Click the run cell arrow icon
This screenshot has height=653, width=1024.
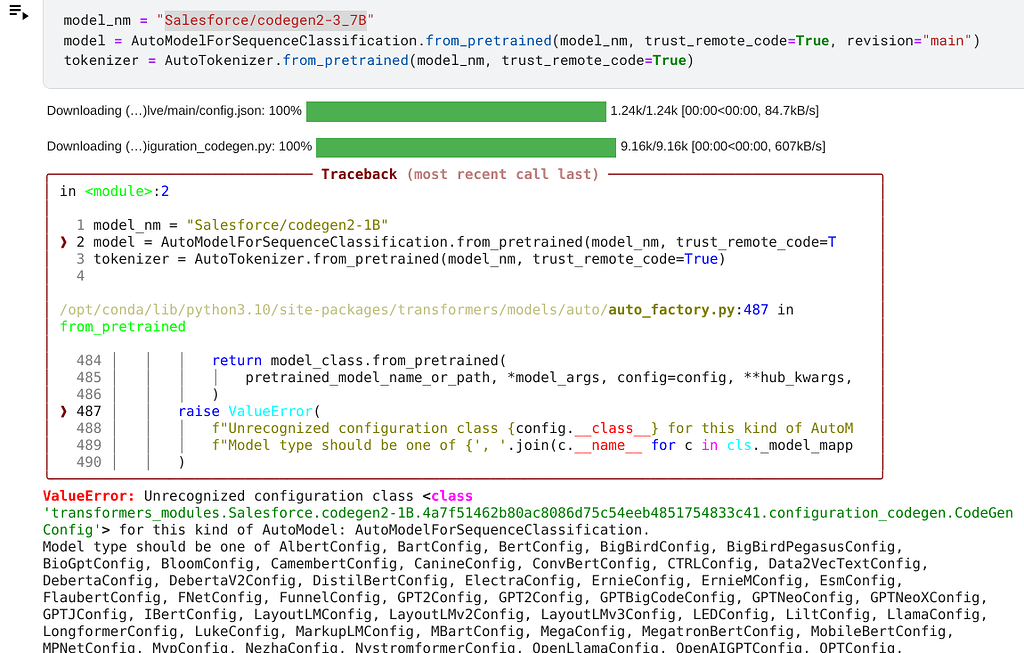(27, 17)
